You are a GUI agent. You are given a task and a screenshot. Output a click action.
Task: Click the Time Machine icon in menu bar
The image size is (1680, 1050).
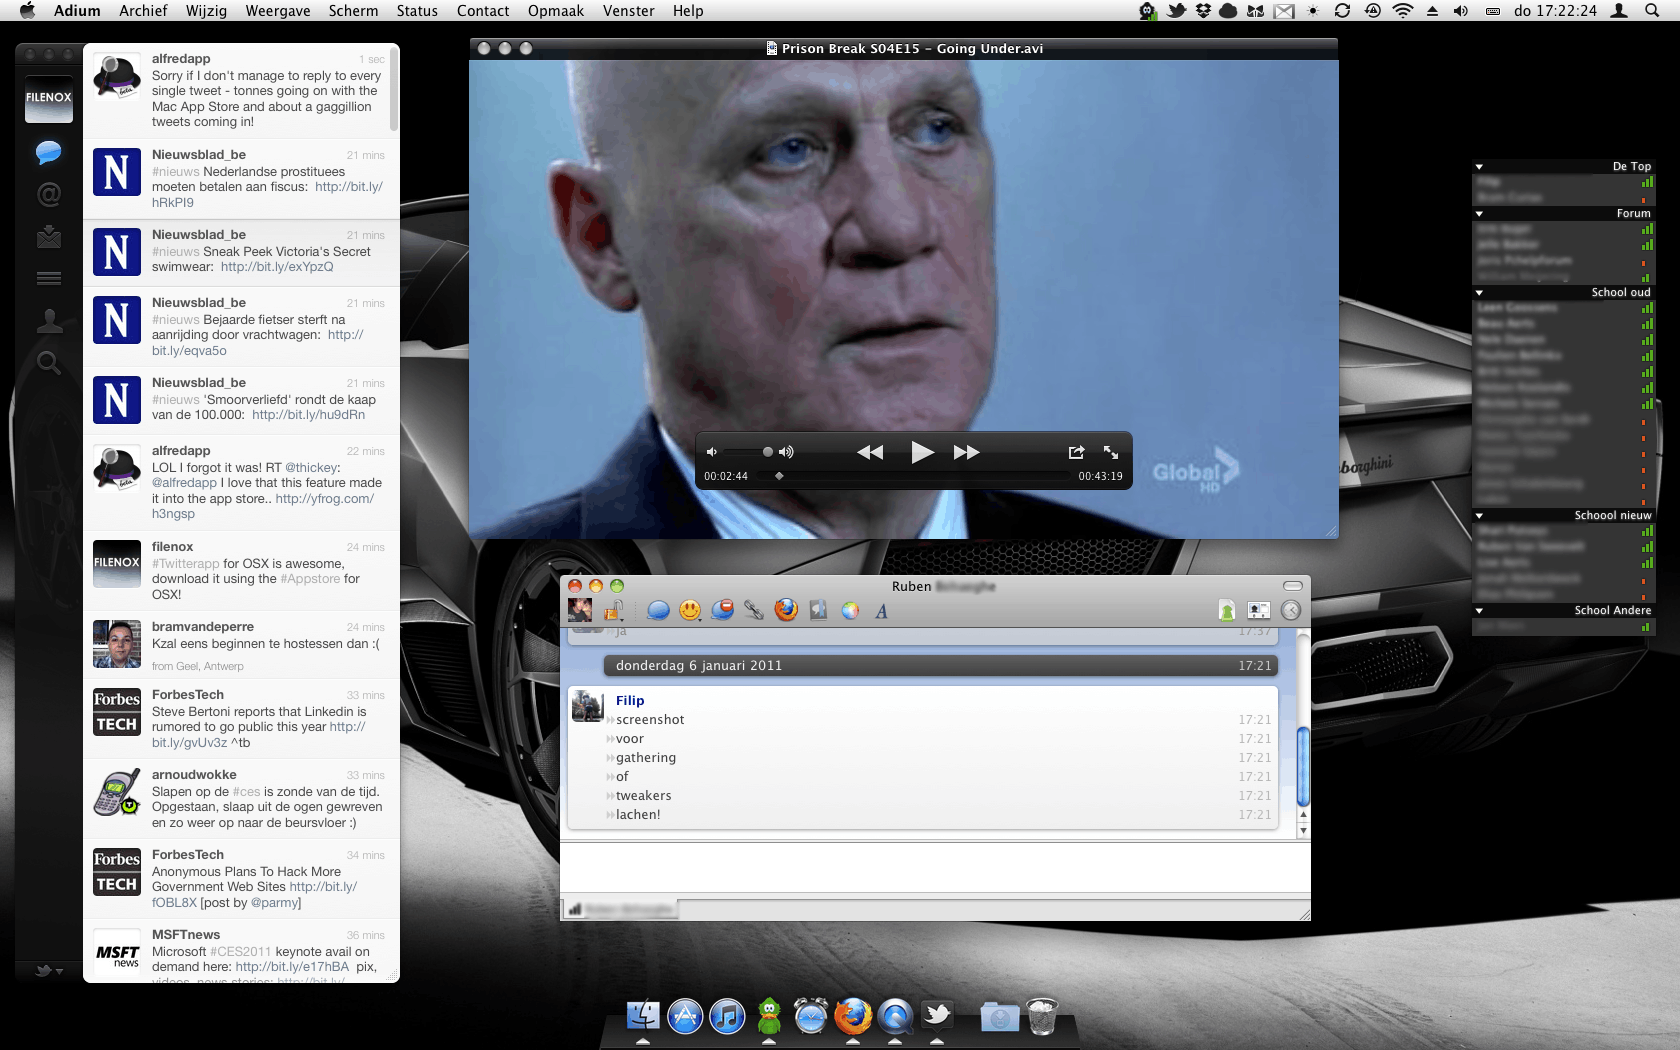1373,11
